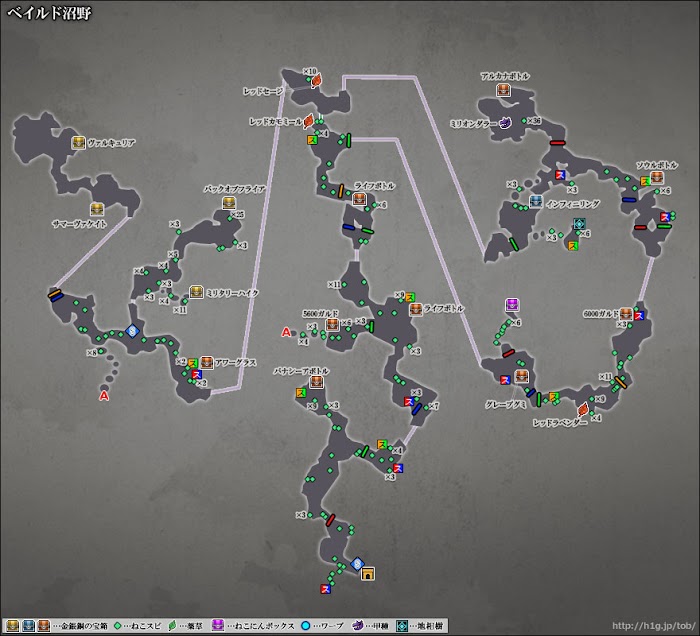Click the blue warp diamond on the left map
Image resolution: width=700 pixels, height=636 pixels.
[x=132, y=331]
